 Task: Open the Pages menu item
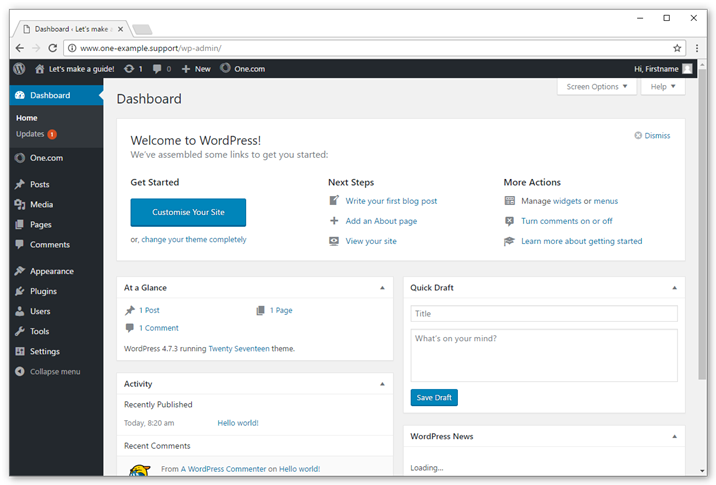(x=56, y=224)
